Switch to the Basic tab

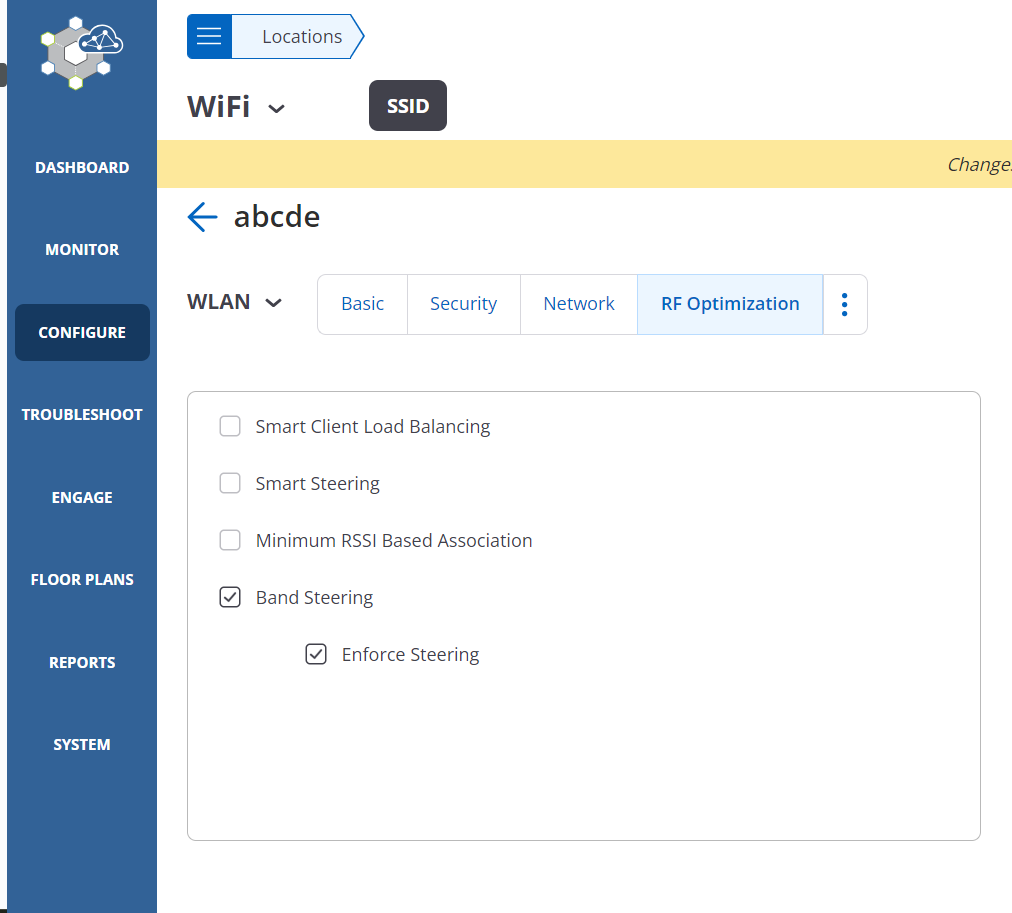[362, 303]
